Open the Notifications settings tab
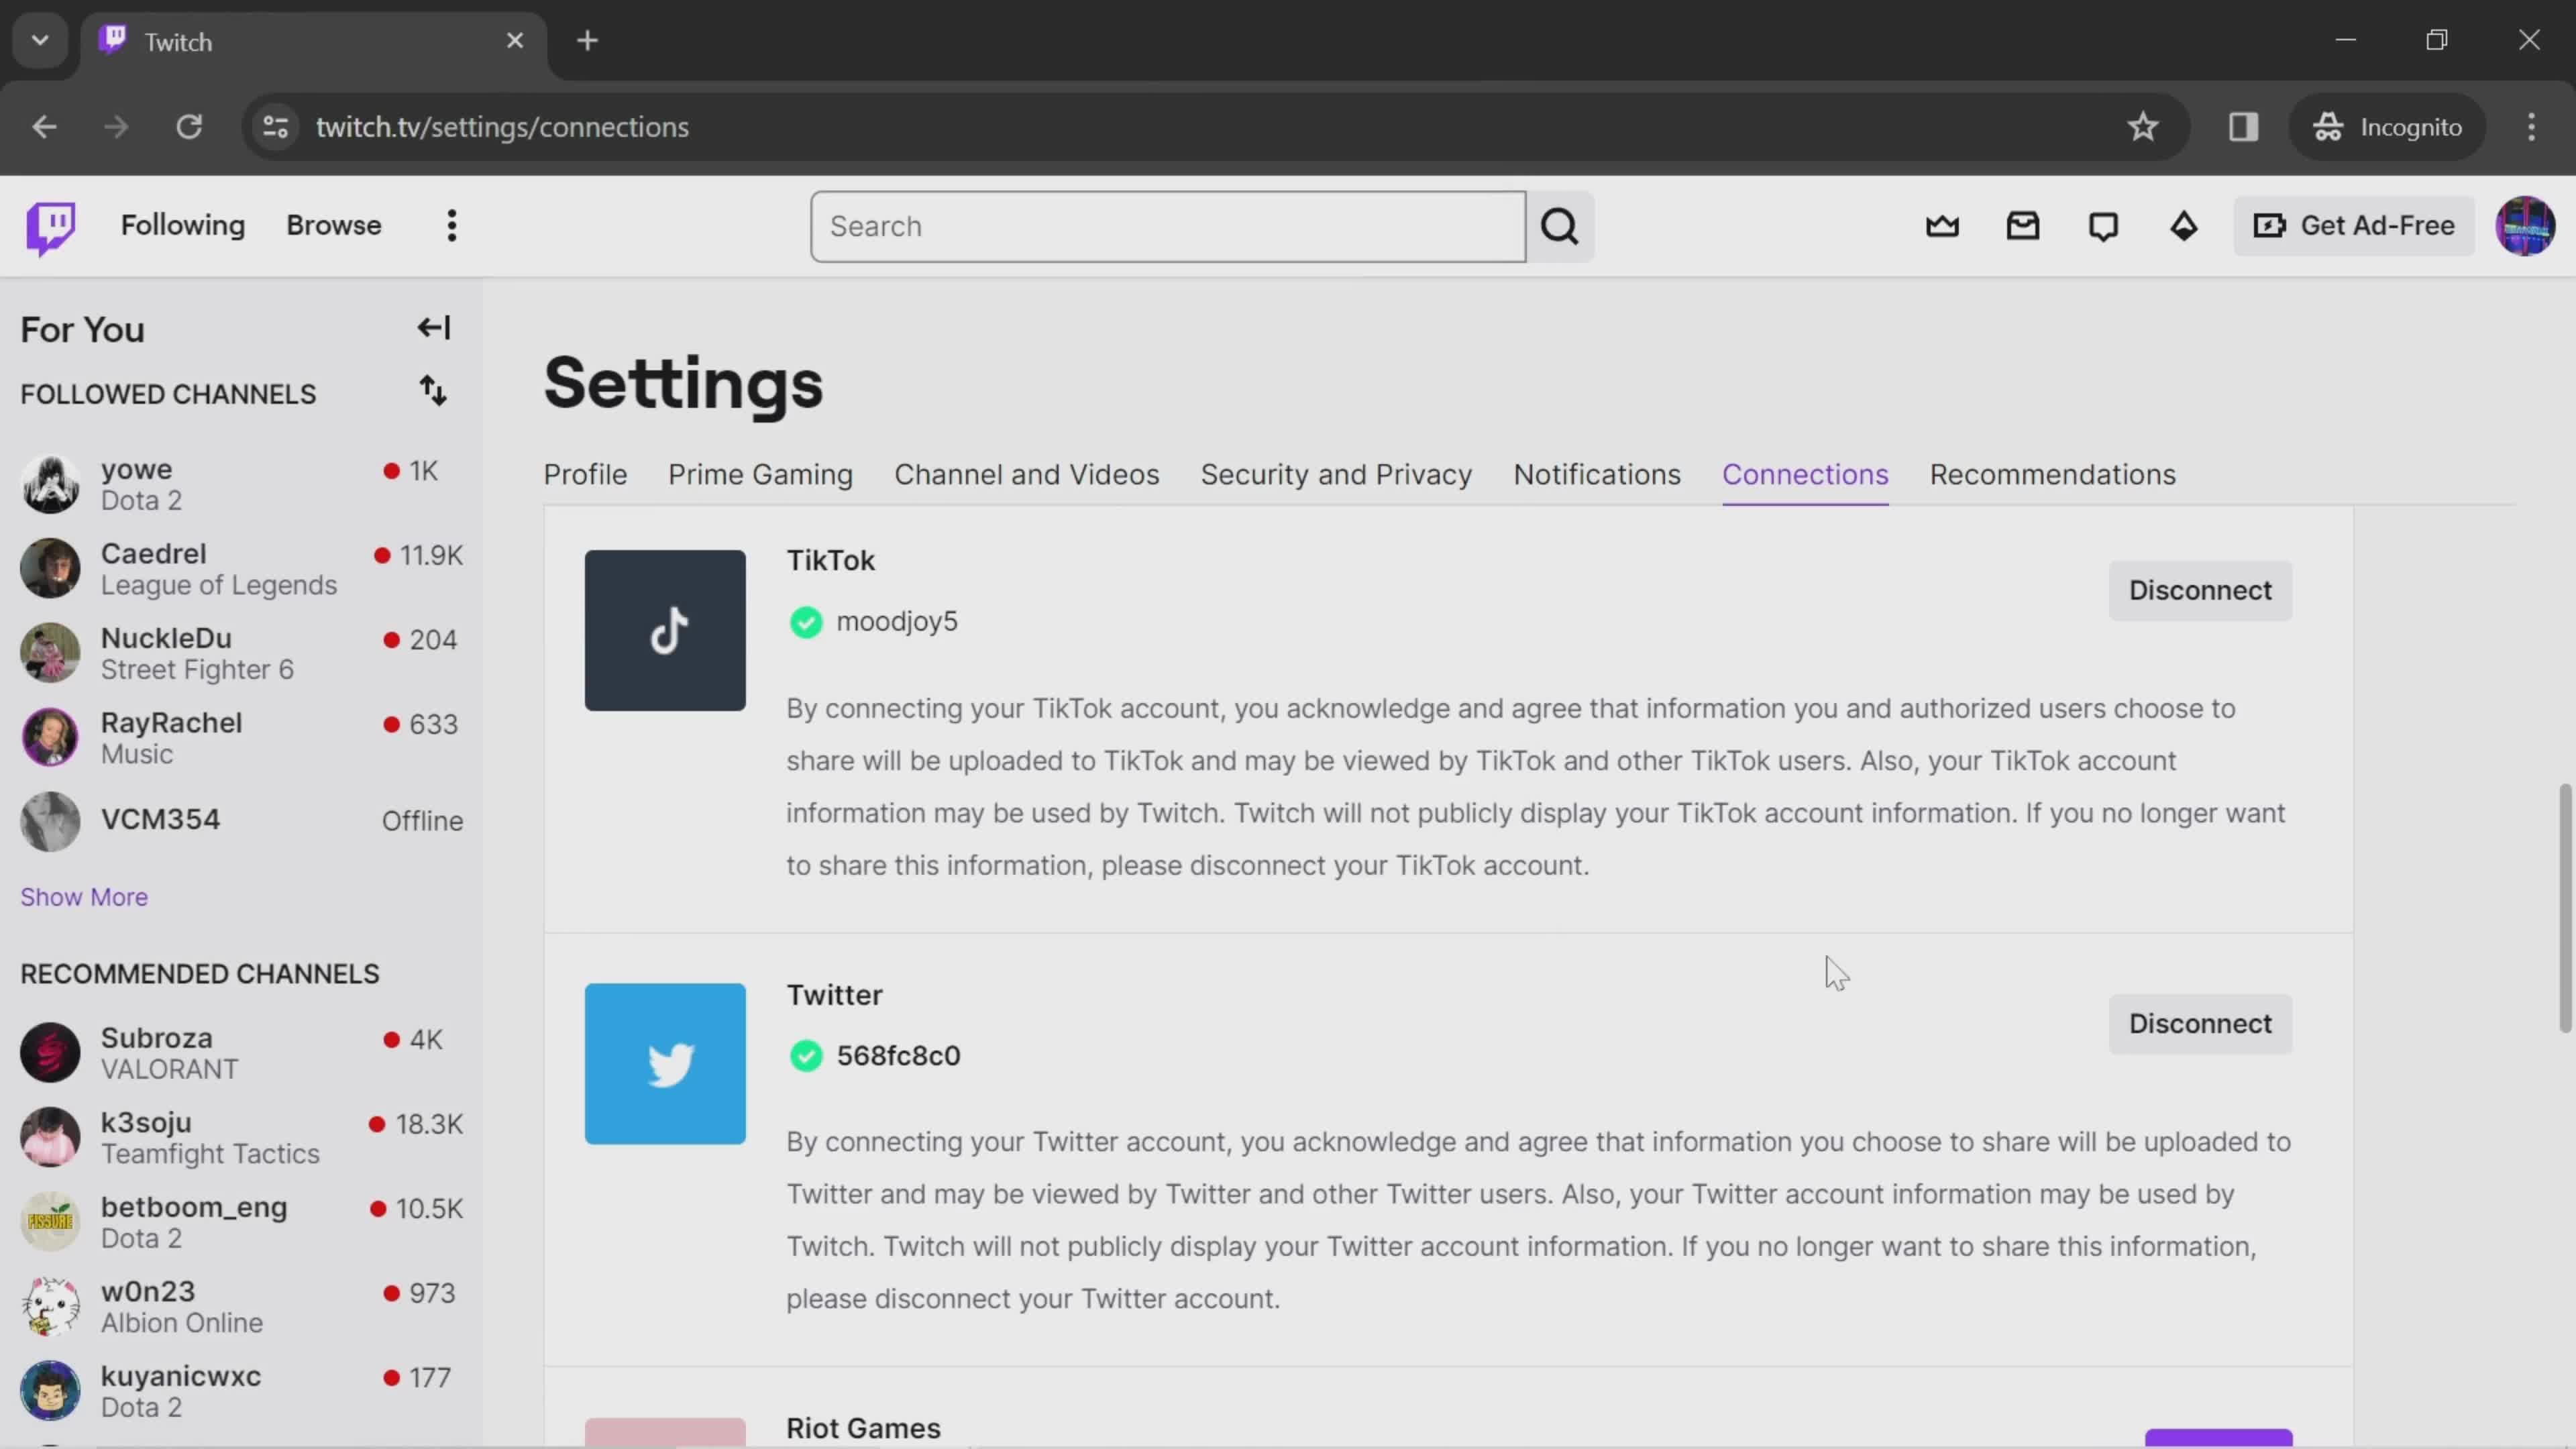Viewport: 2576px width, 1449px height. (1597, 475)
